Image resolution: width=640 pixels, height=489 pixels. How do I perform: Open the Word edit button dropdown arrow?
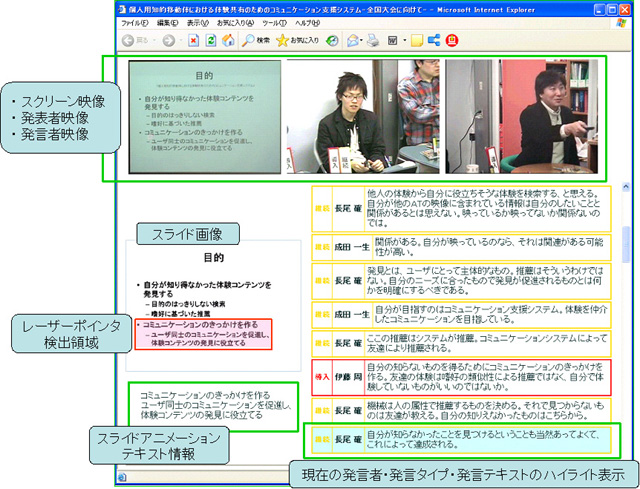[404, 40]
